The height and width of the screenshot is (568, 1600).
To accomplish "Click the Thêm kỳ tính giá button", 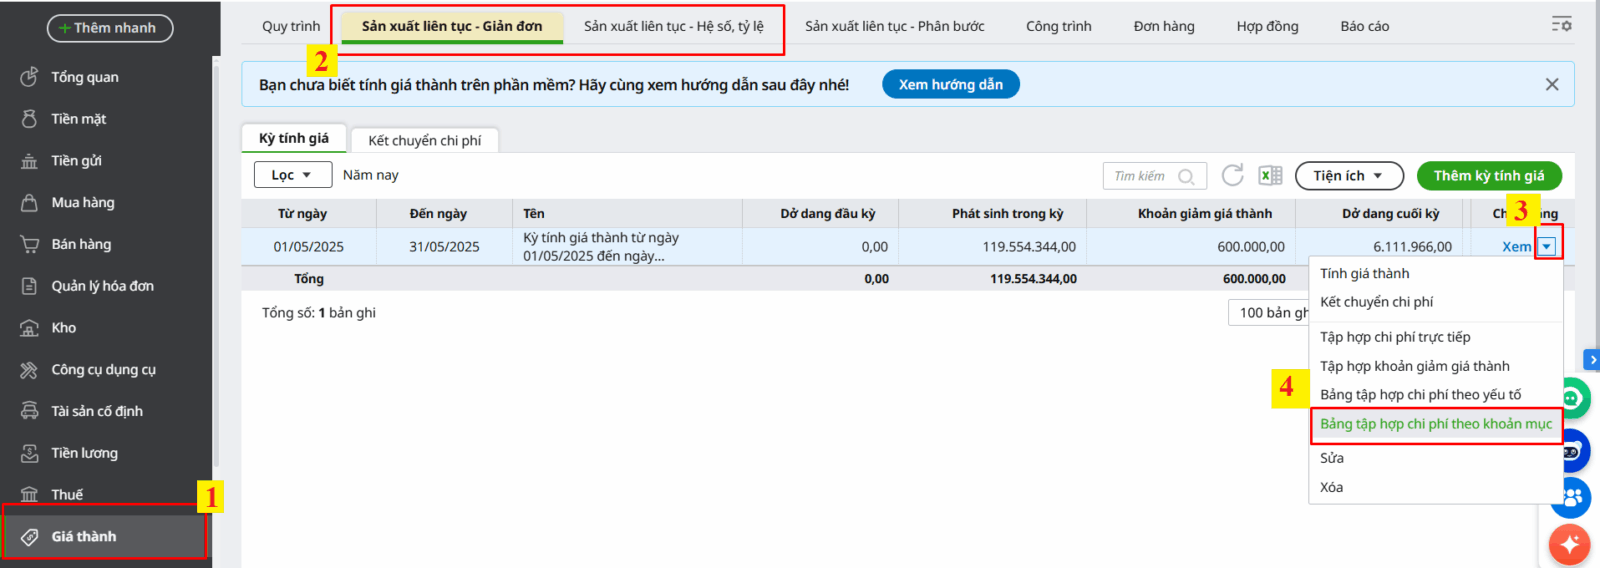I will [1488, 176].
